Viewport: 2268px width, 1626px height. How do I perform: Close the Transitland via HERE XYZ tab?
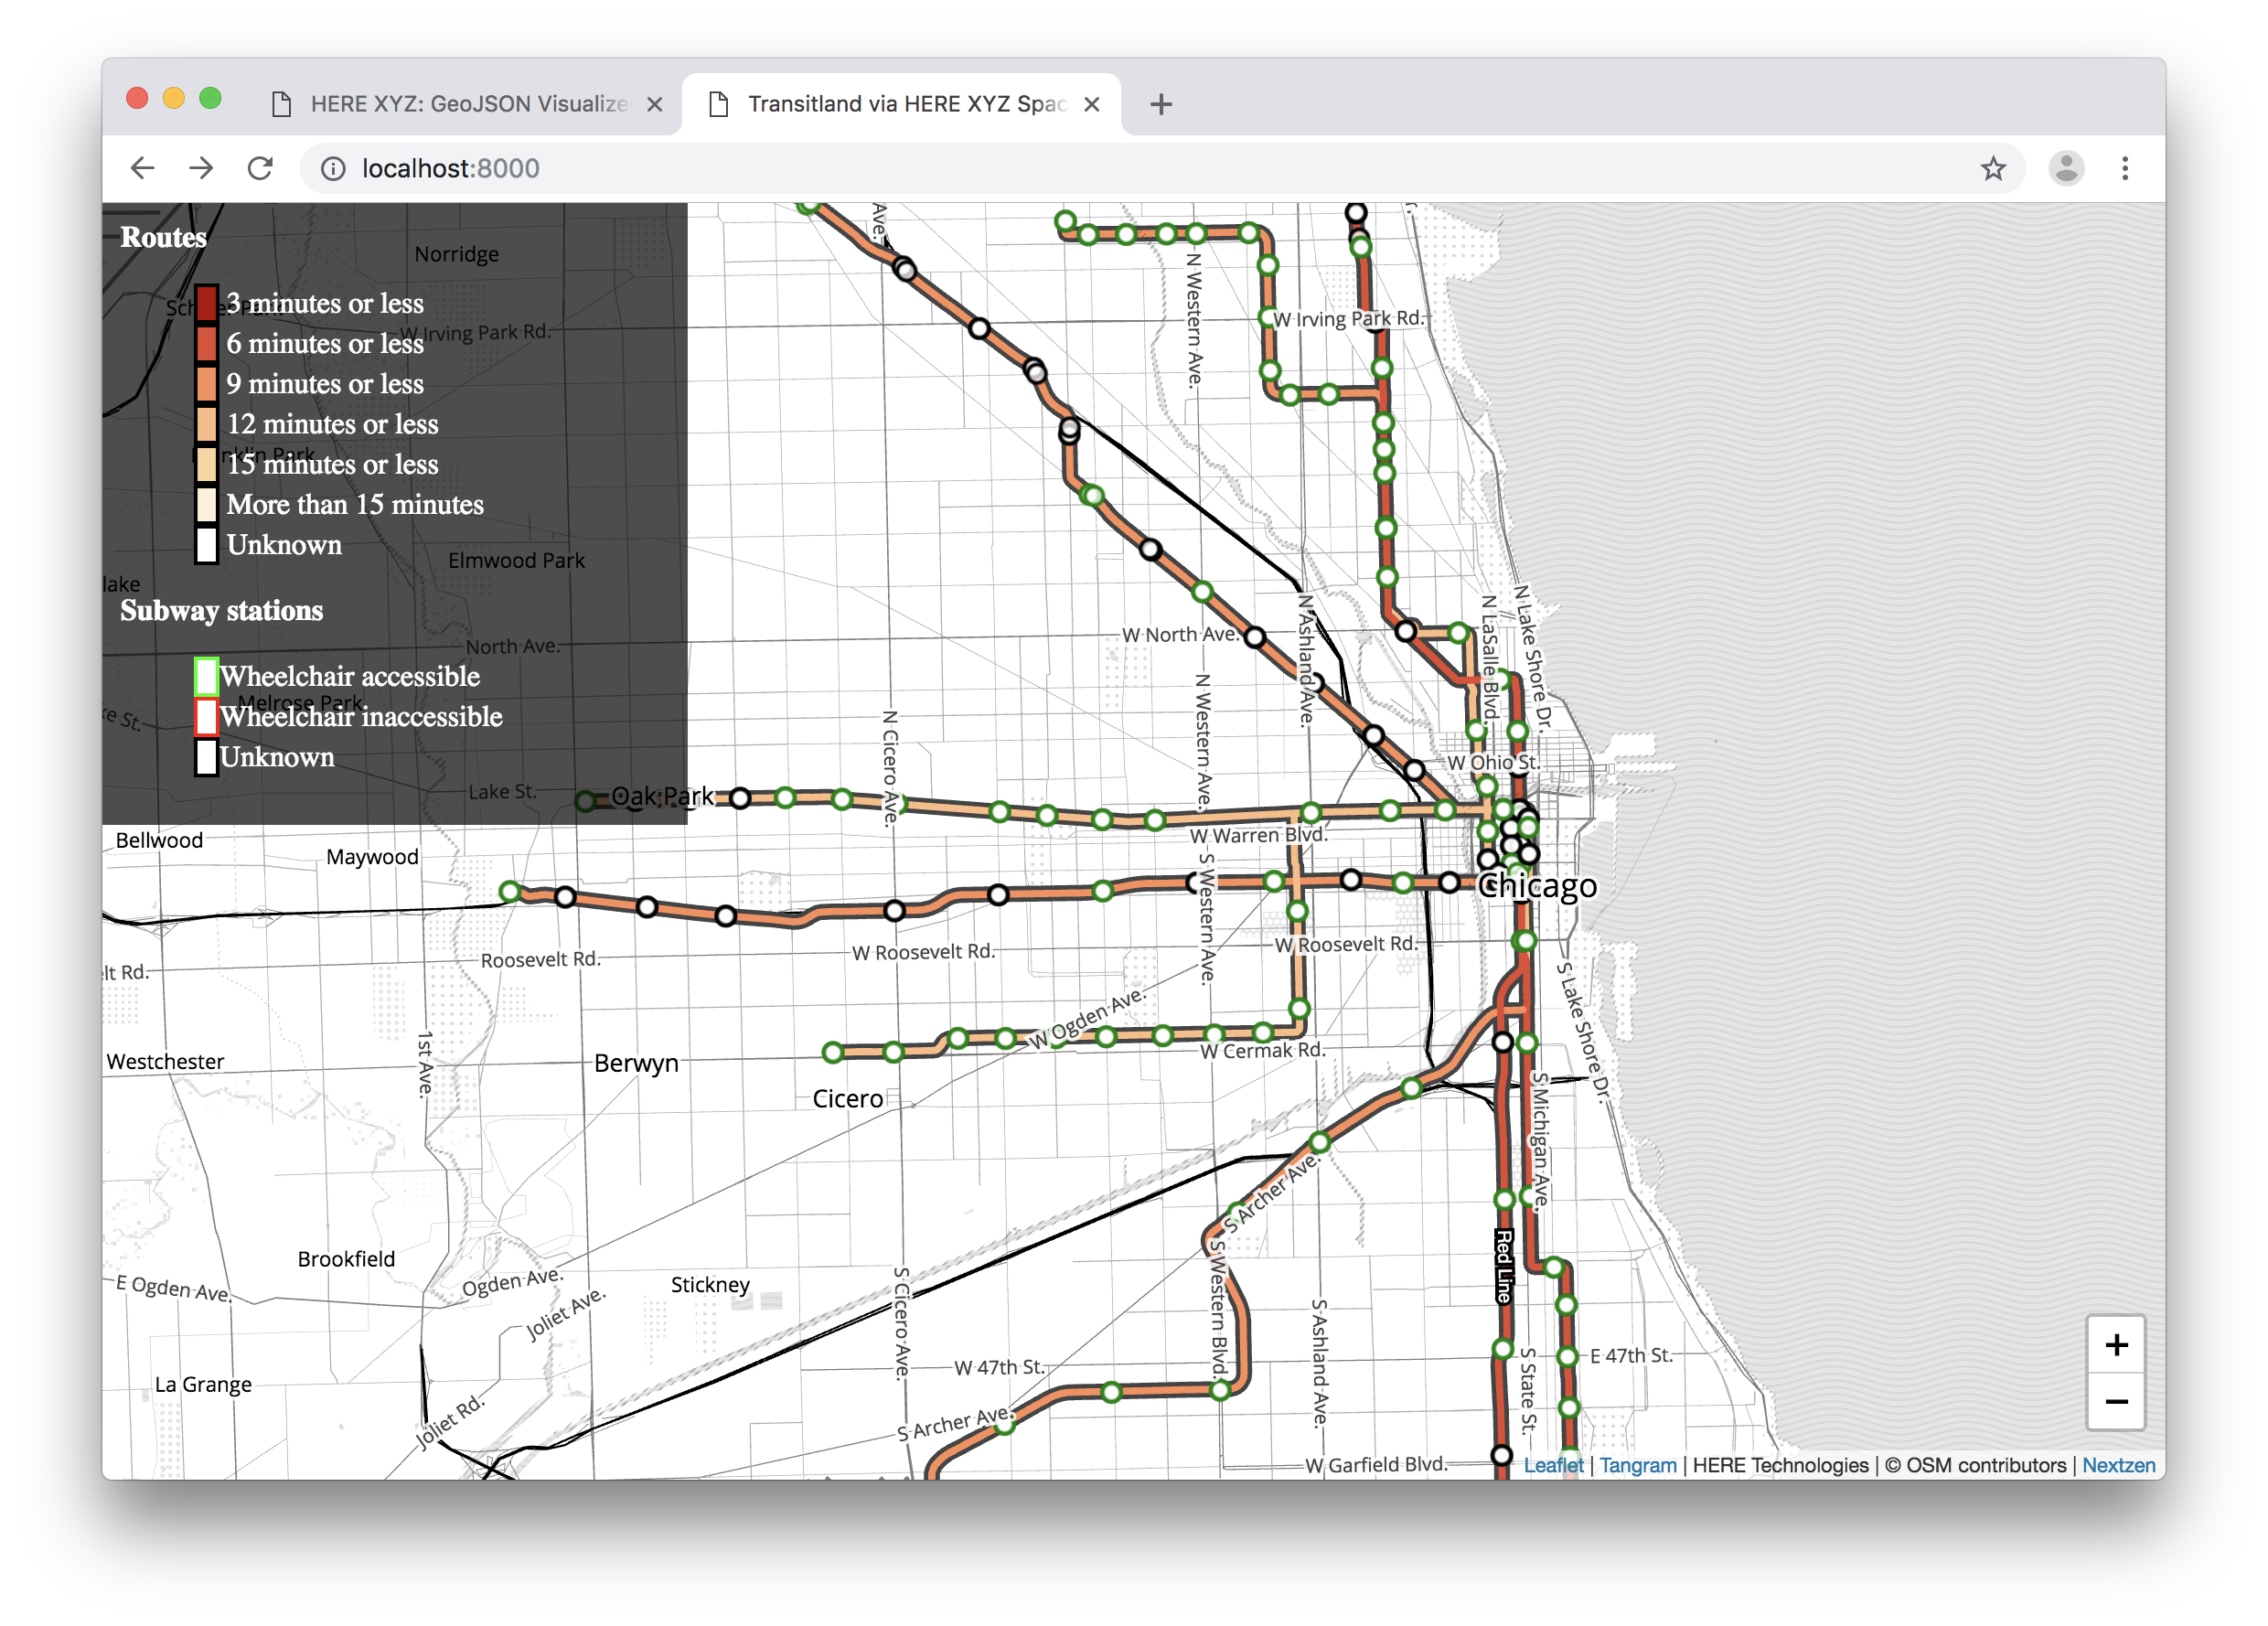(1092, 104)
